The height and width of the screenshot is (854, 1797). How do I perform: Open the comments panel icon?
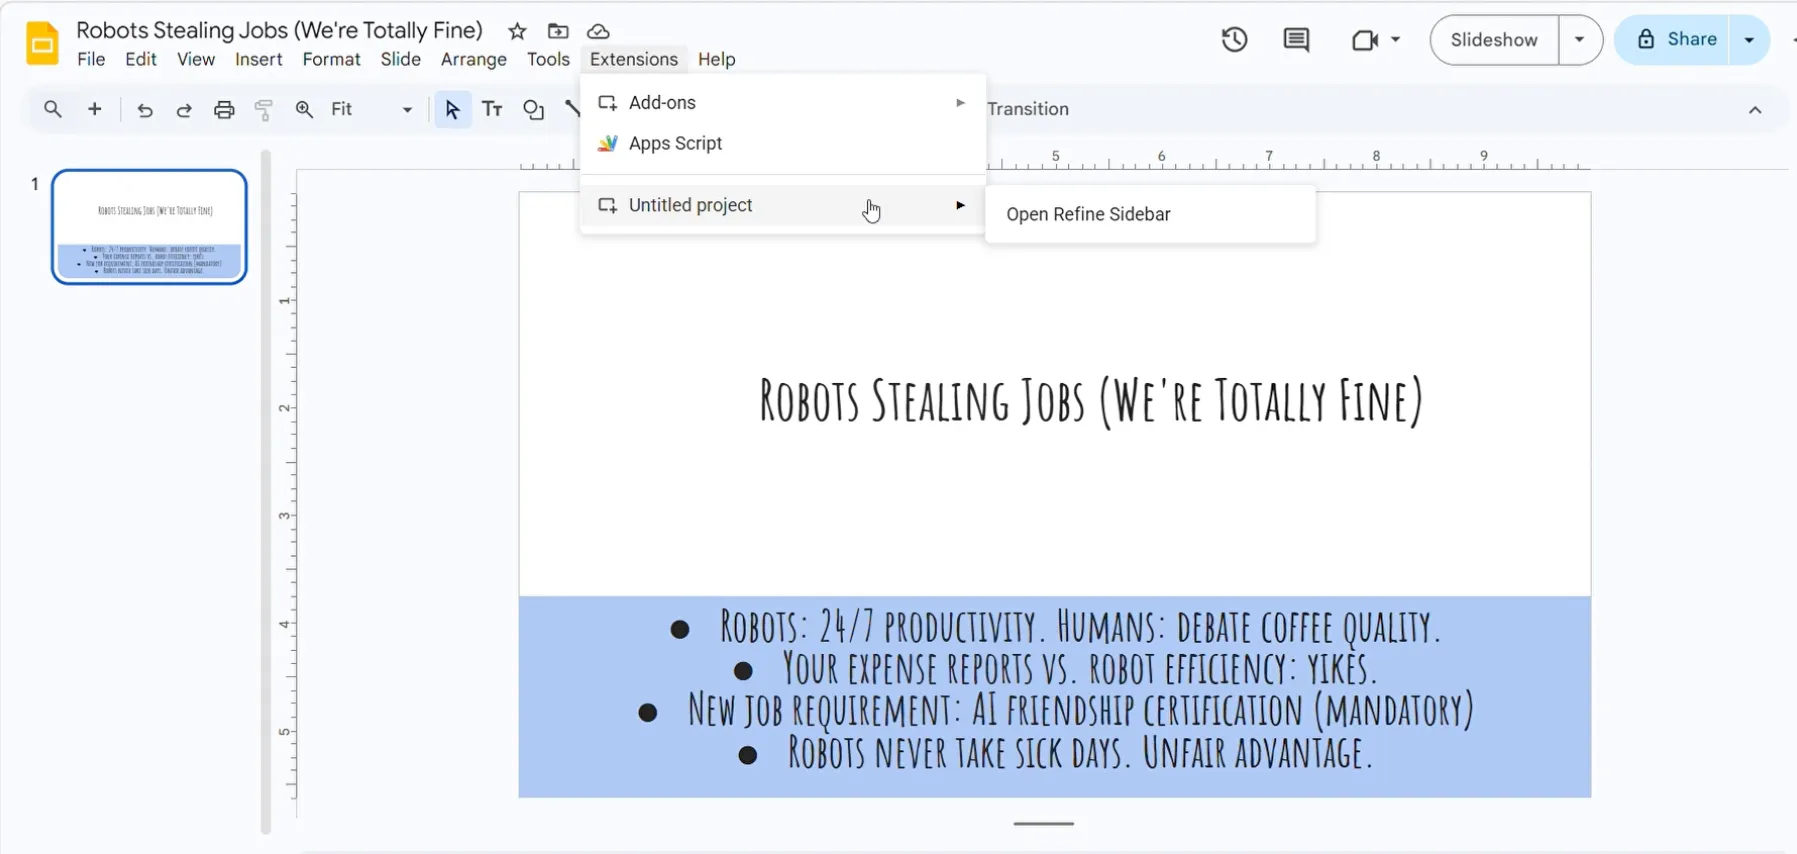click(1296, 40)
